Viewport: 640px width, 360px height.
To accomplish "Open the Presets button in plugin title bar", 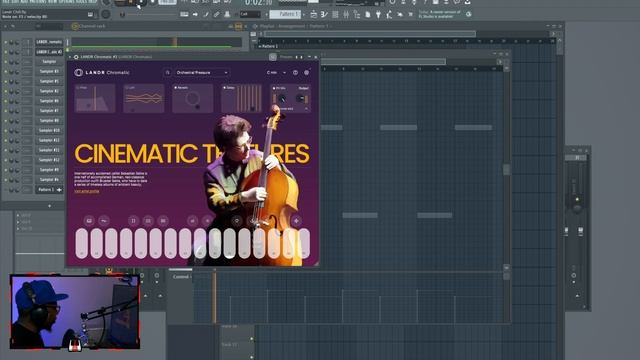I will (x=285, y=57).
